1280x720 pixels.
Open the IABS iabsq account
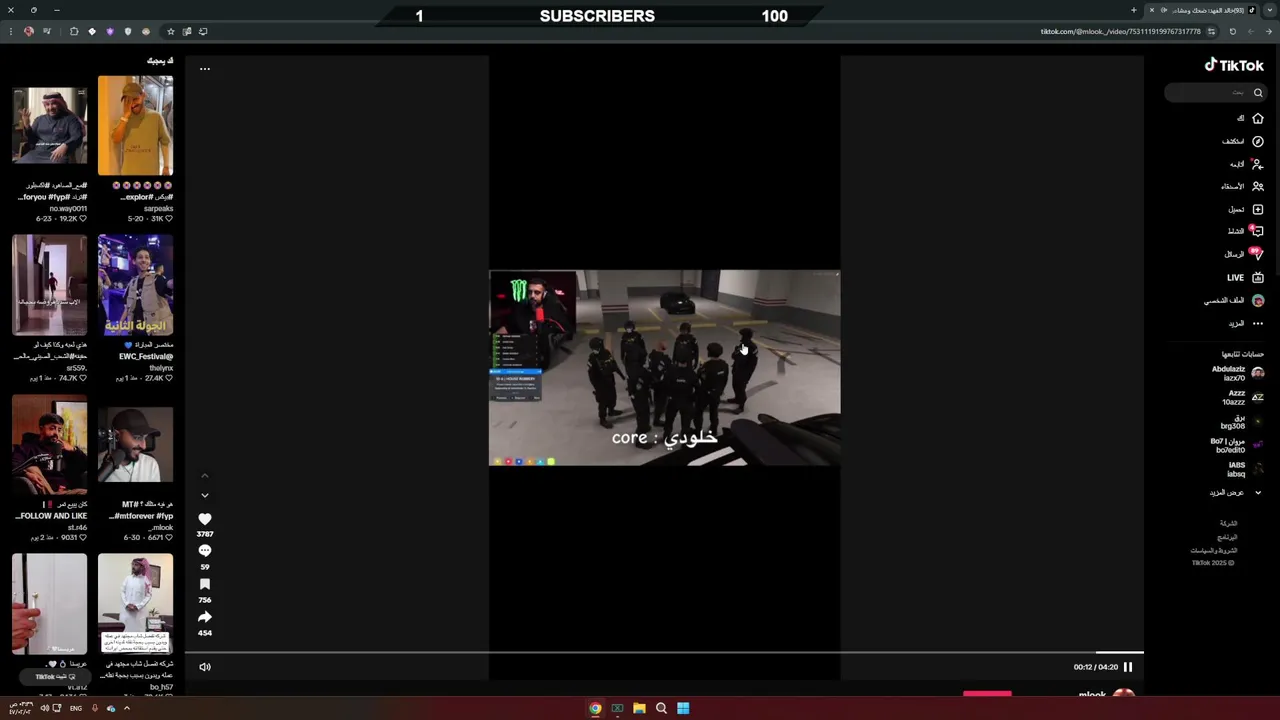(x=1245, y=469)
